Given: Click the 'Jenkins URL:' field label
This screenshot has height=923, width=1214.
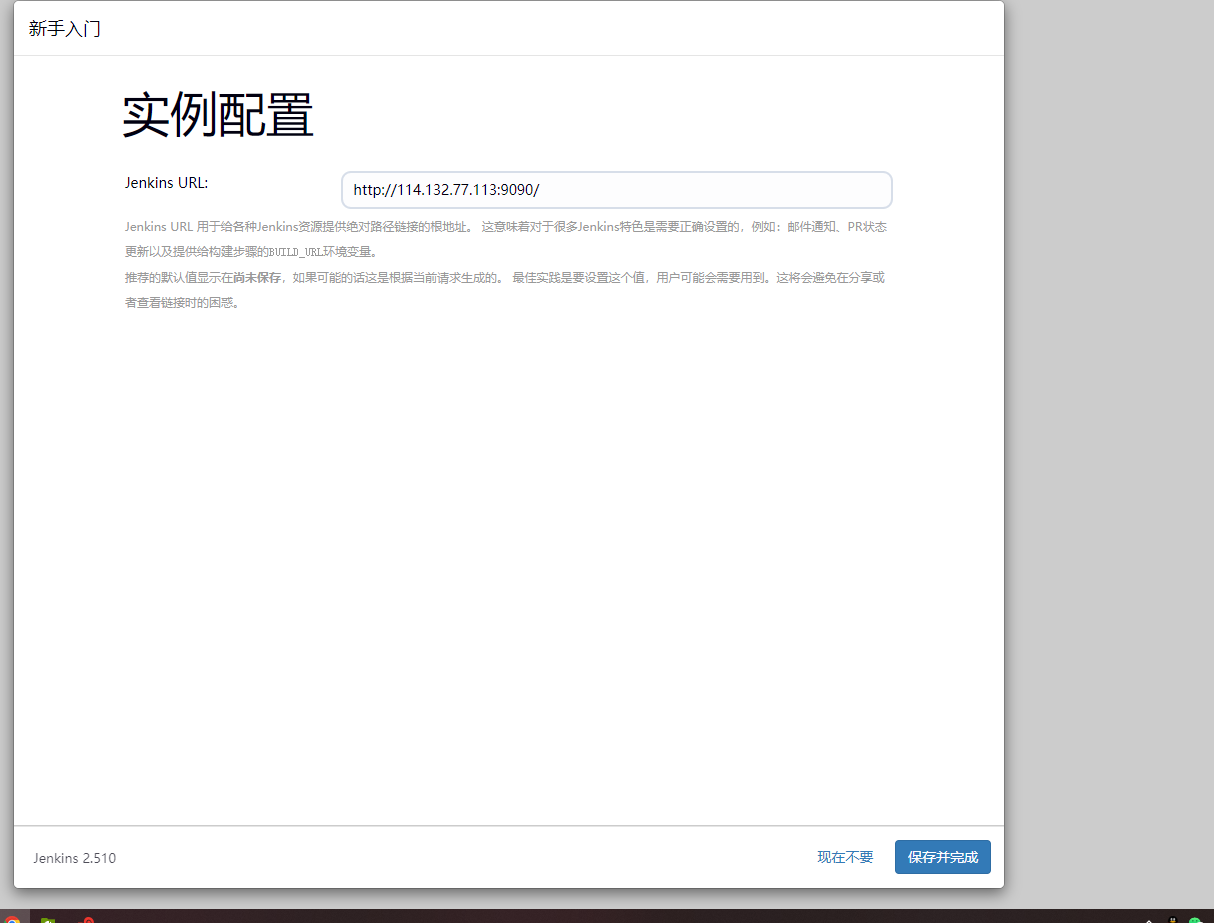Looking at the screenshot, I should point(166,182).
